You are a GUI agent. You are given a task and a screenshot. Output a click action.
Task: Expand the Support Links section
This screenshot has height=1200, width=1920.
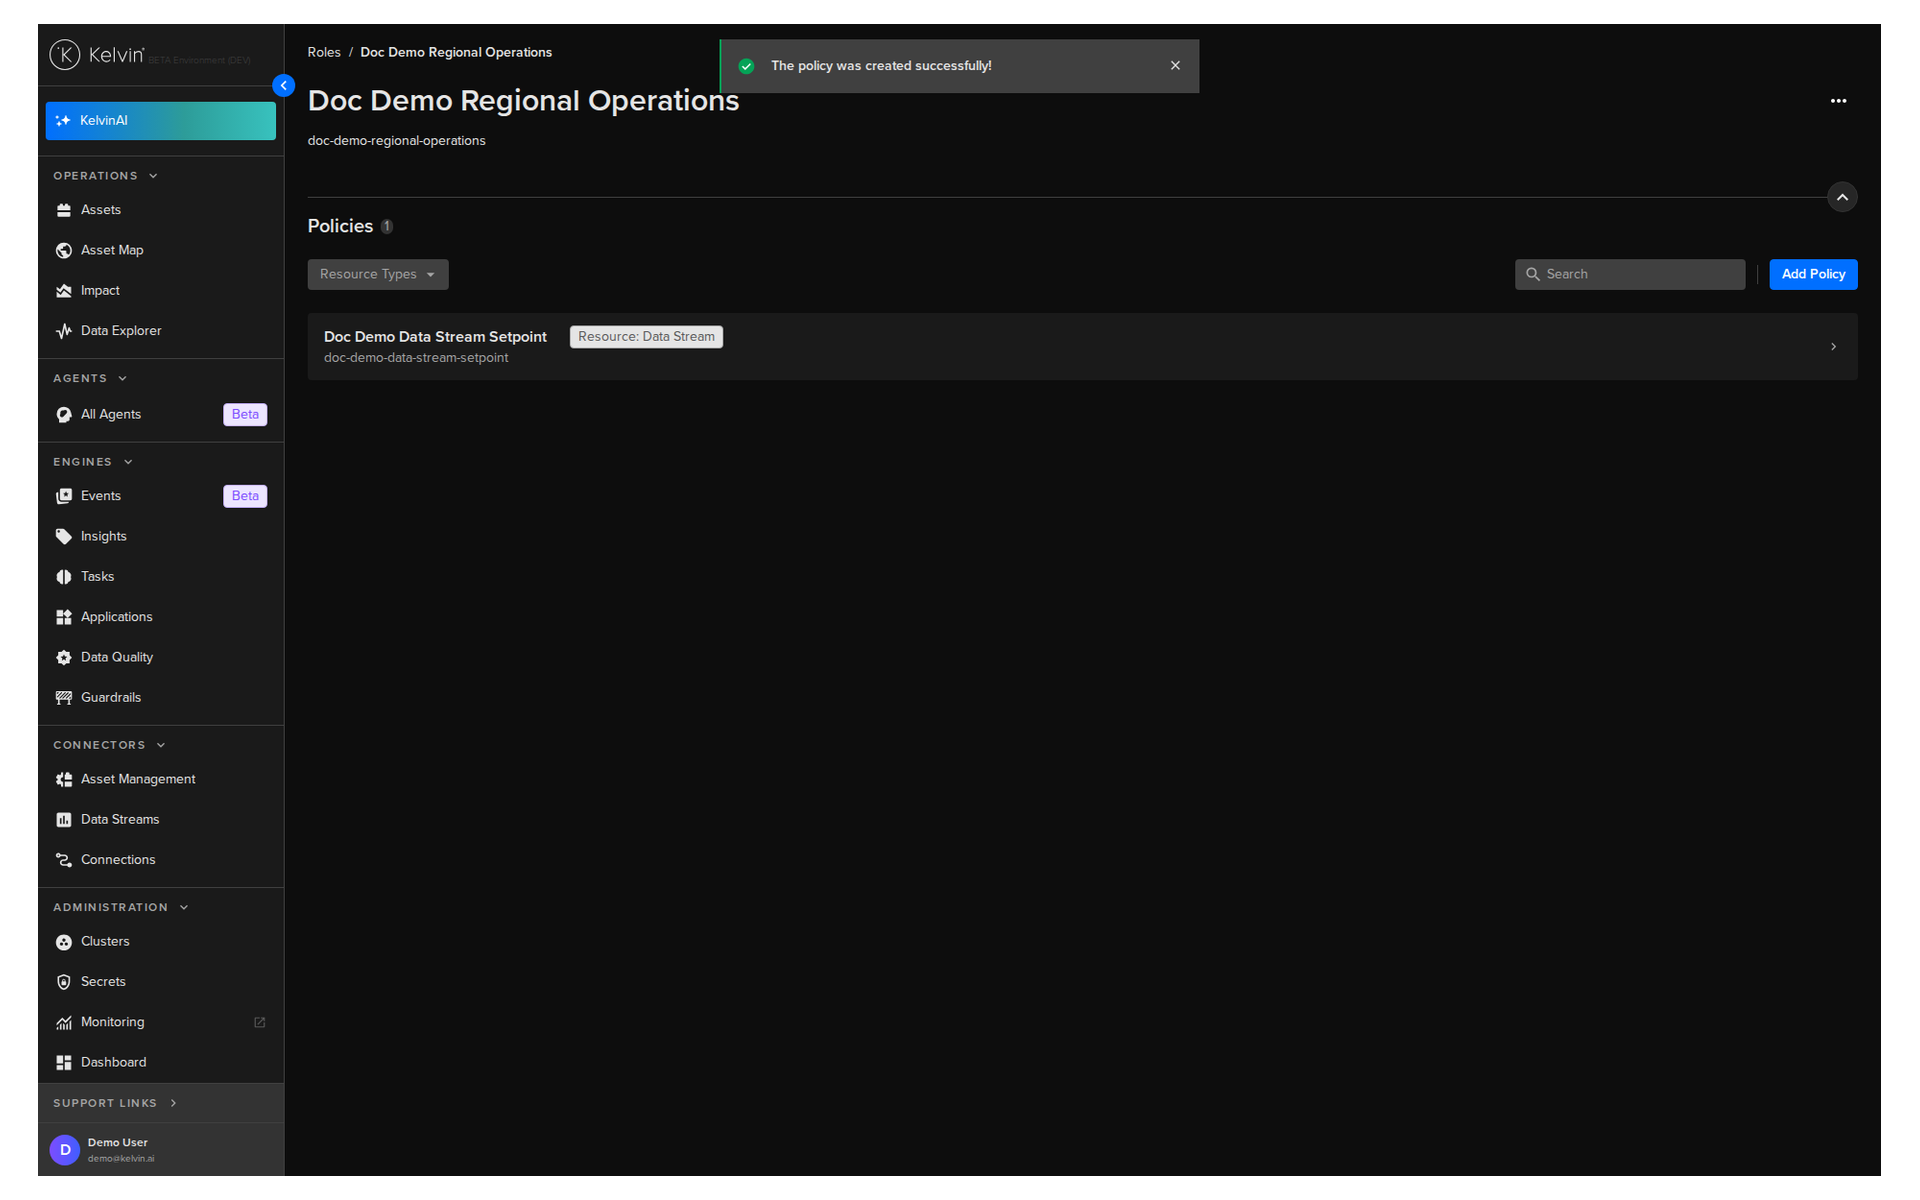click(115, 1103)
